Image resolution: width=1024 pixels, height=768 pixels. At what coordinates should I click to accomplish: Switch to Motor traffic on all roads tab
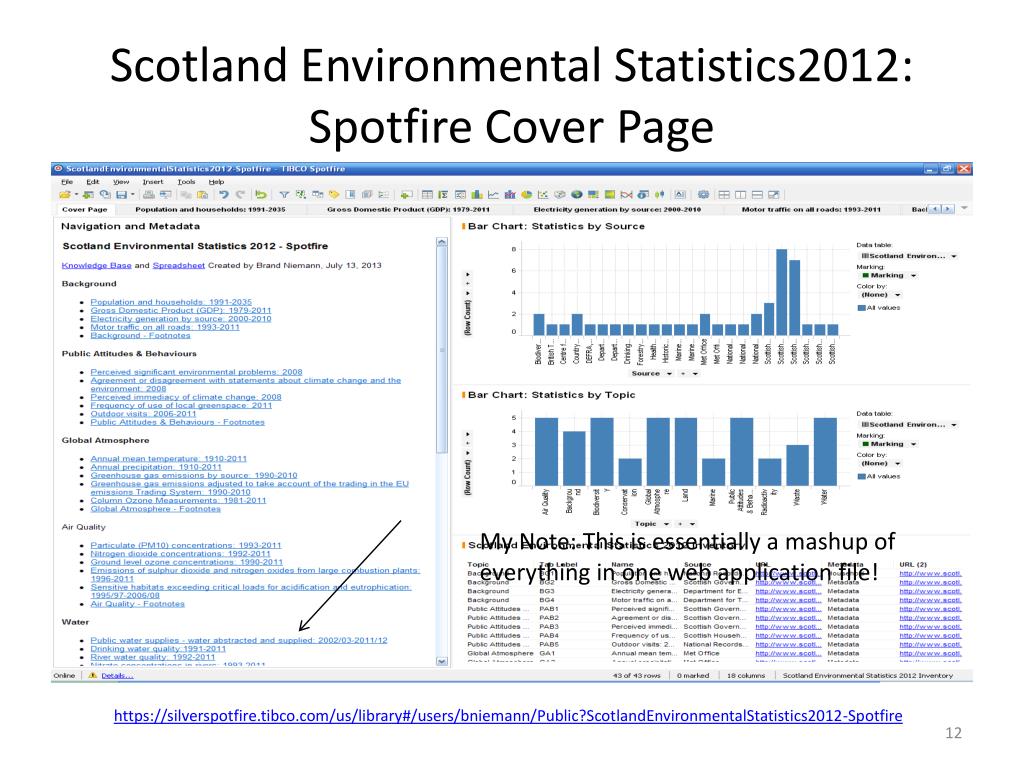click(811, 210)
